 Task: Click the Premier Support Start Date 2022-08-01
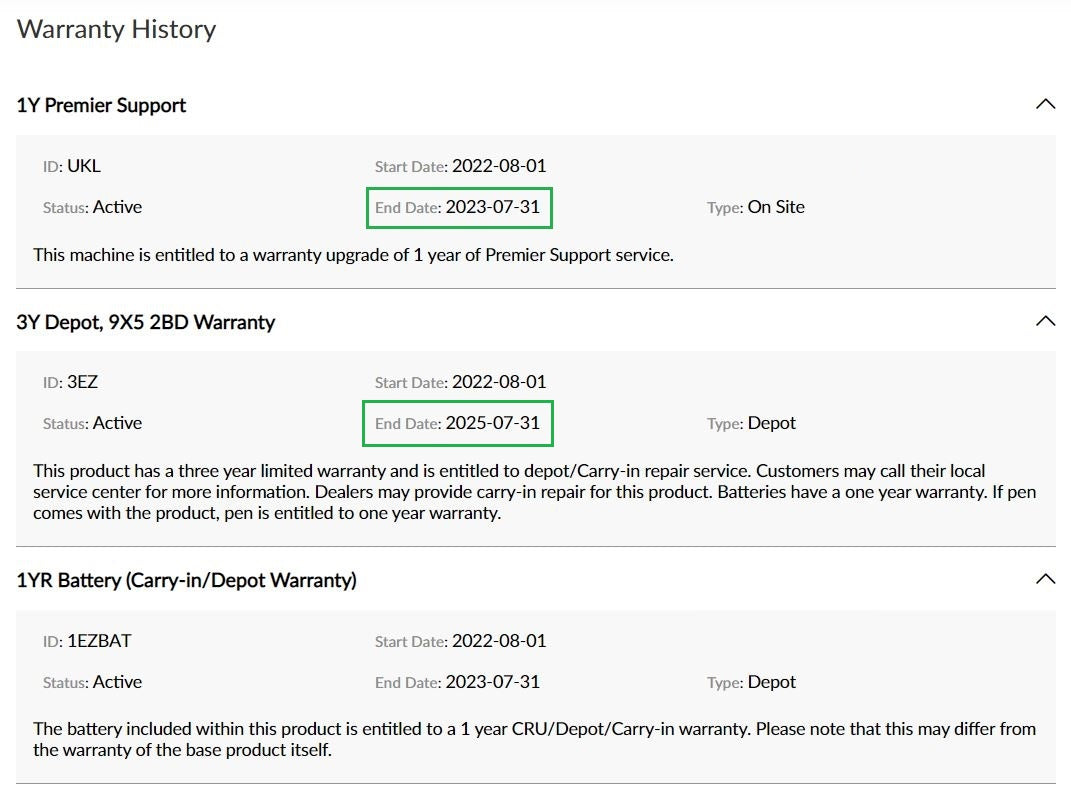click(x=499, y=166)
